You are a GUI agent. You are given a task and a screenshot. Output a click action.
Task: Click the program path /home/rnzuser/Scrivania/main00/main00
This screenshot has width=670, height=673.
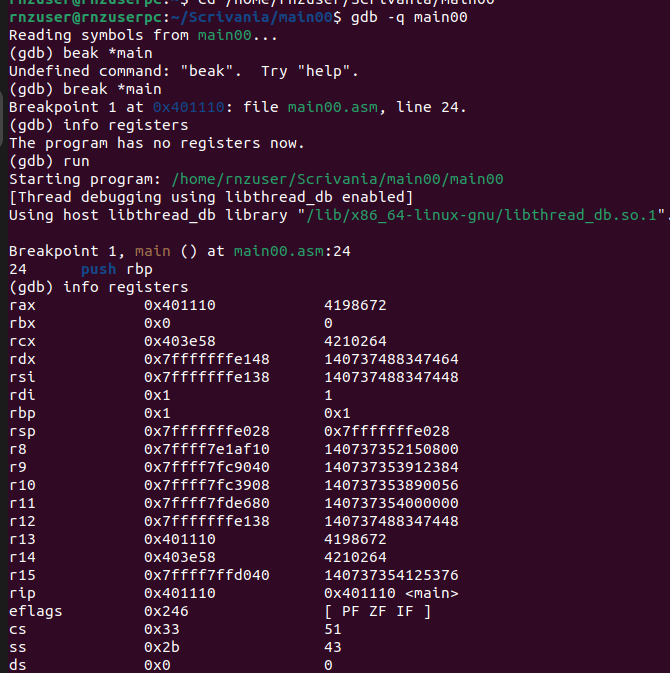point(337,179)
